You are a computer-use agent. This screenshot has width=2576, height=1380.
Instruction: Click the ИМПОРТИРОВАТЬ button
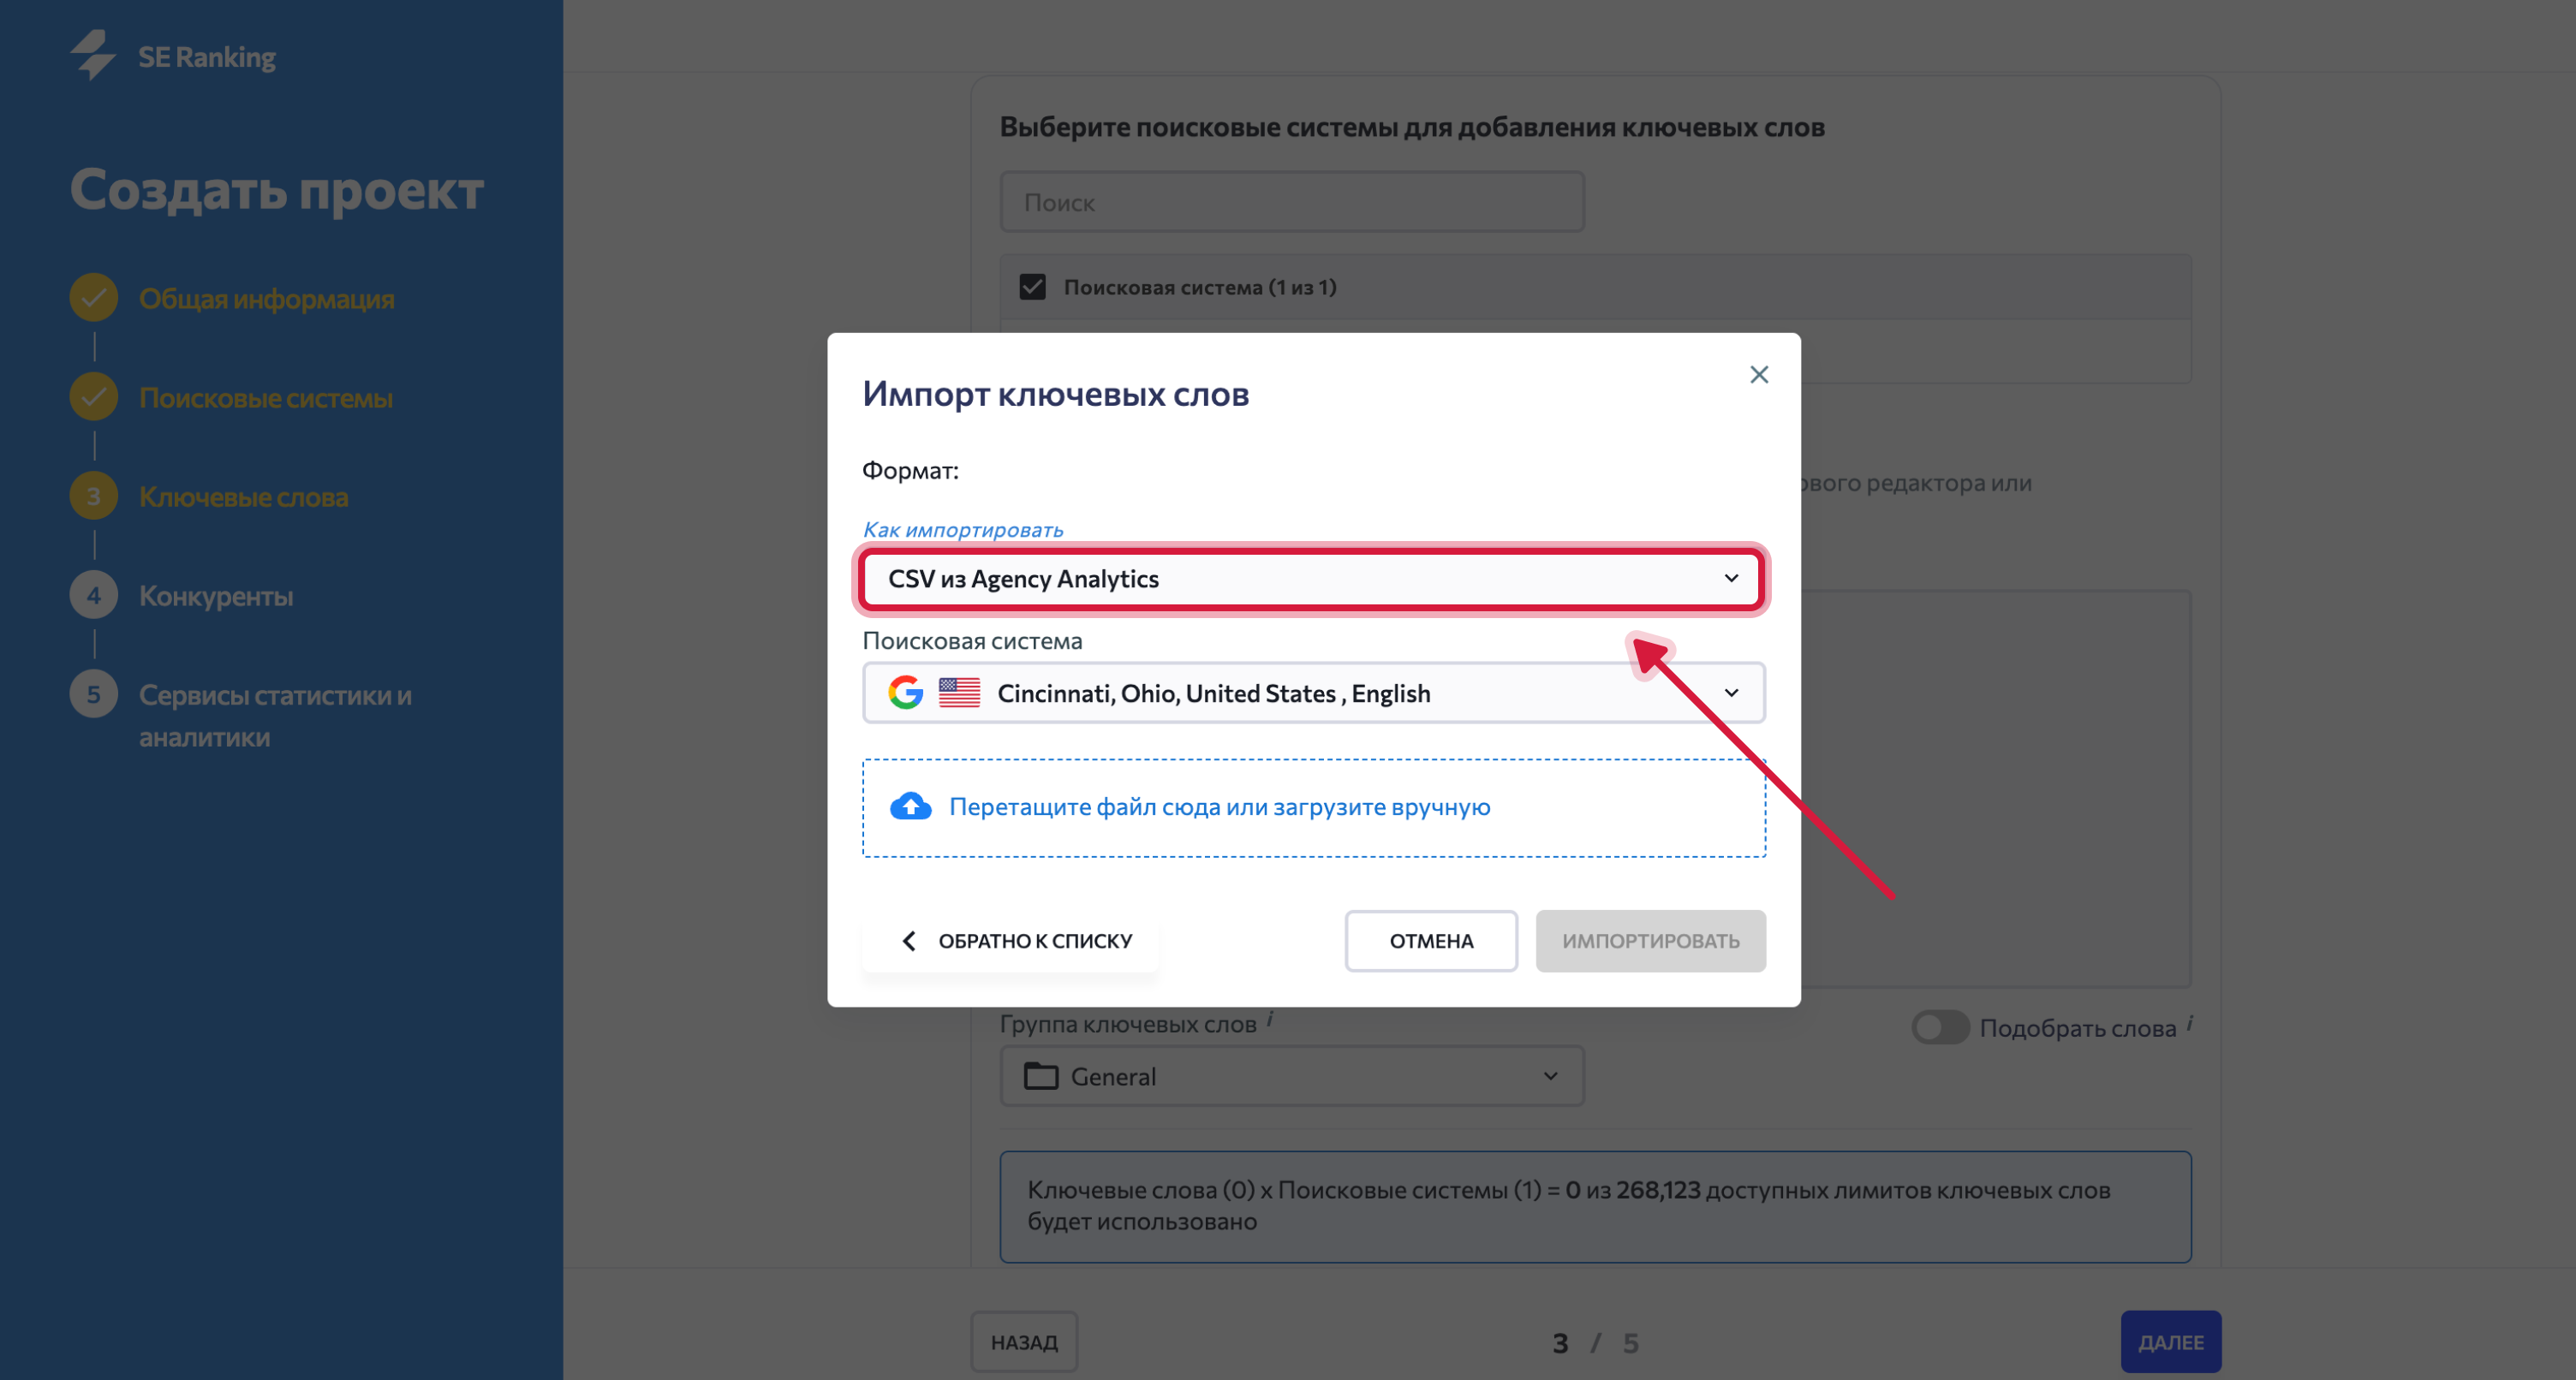(x=1650, y=941)
